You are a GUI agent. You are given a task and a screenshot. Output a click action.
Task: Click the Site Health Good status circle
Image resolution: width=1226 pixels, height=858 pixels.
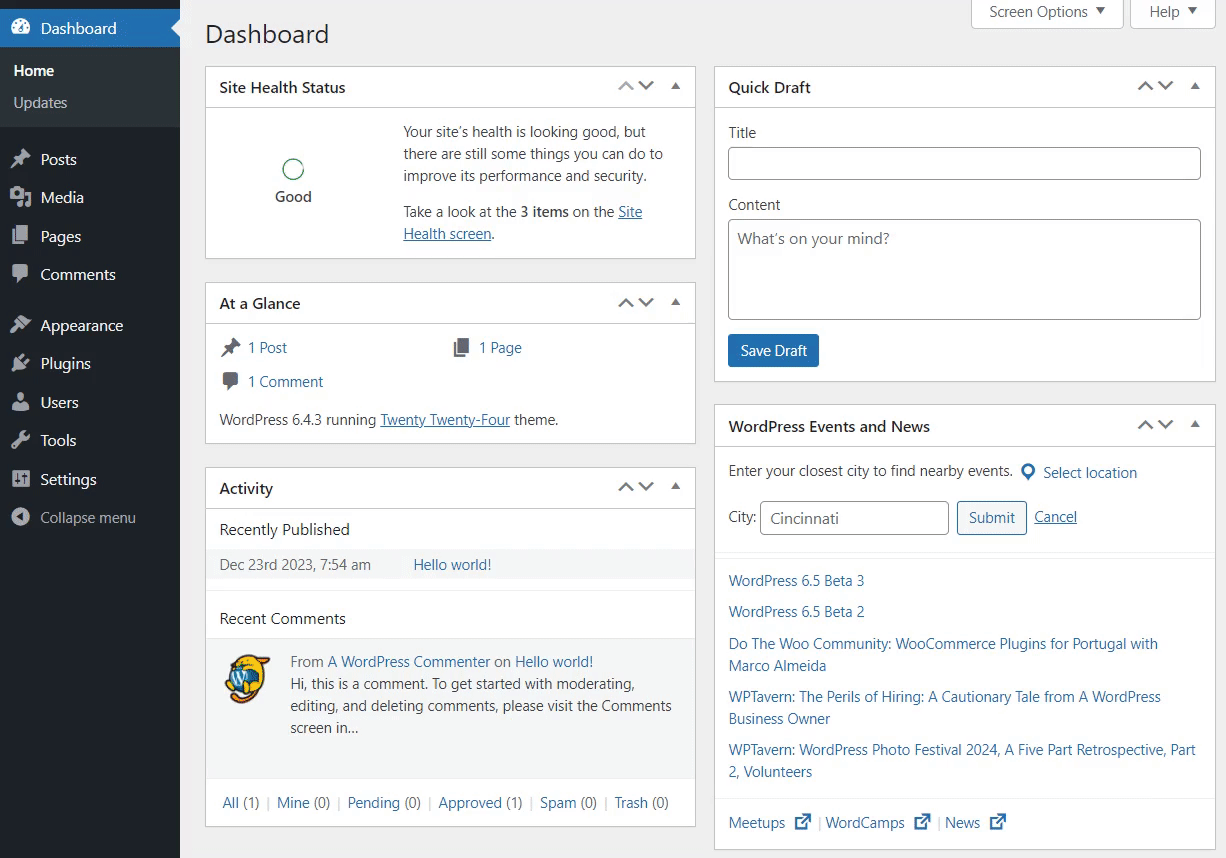293,169
